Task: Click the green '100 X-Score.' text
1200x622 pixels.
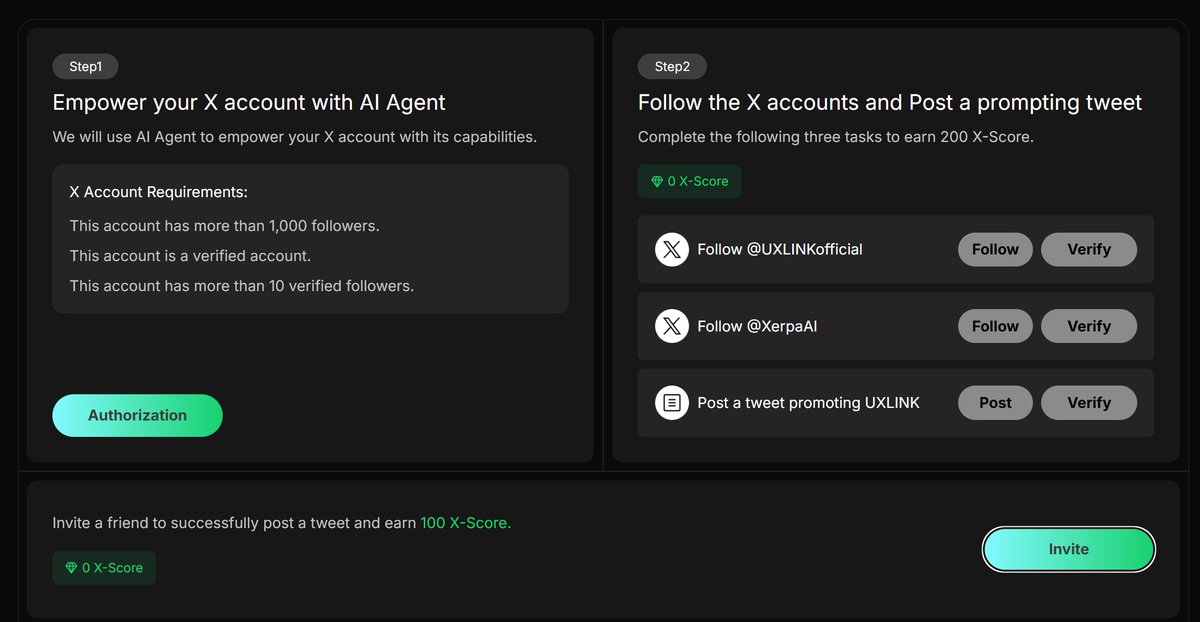Action: click(465, 523)
